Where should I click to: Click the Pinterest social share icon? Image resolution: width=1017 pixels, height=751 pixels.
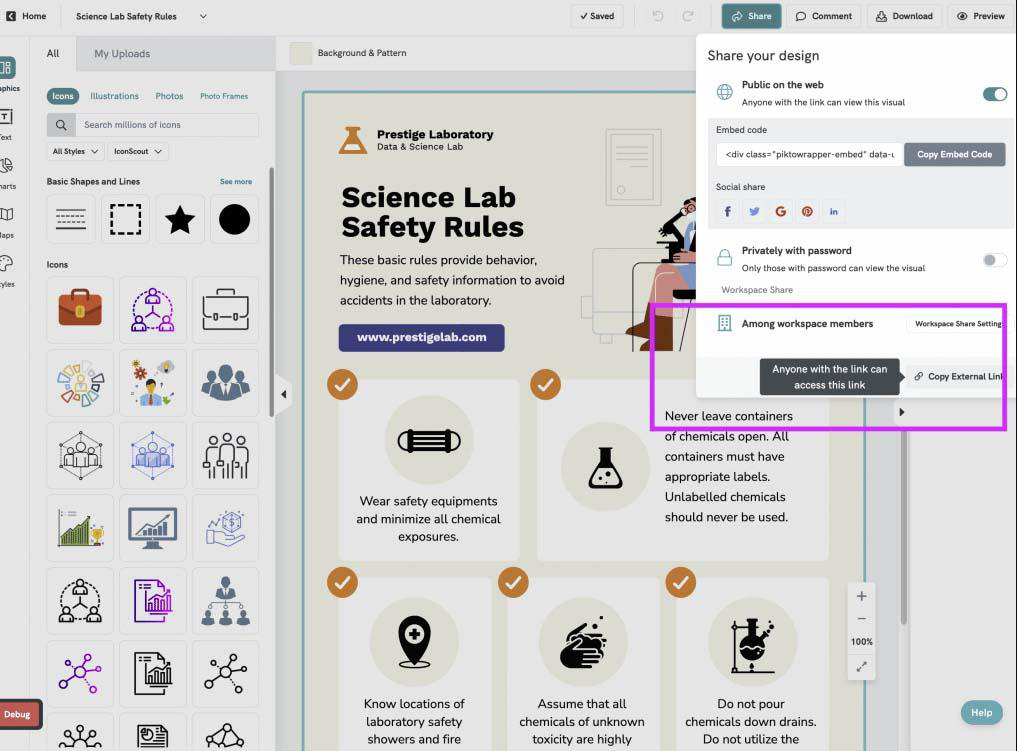coord(807,211)
